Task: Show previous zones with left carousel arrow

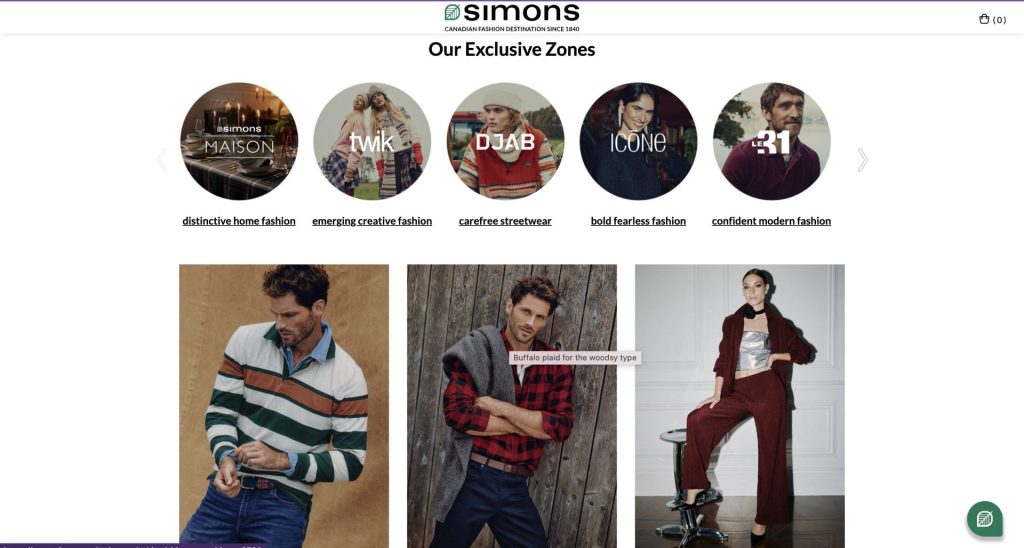Action: tap(162, 160)
